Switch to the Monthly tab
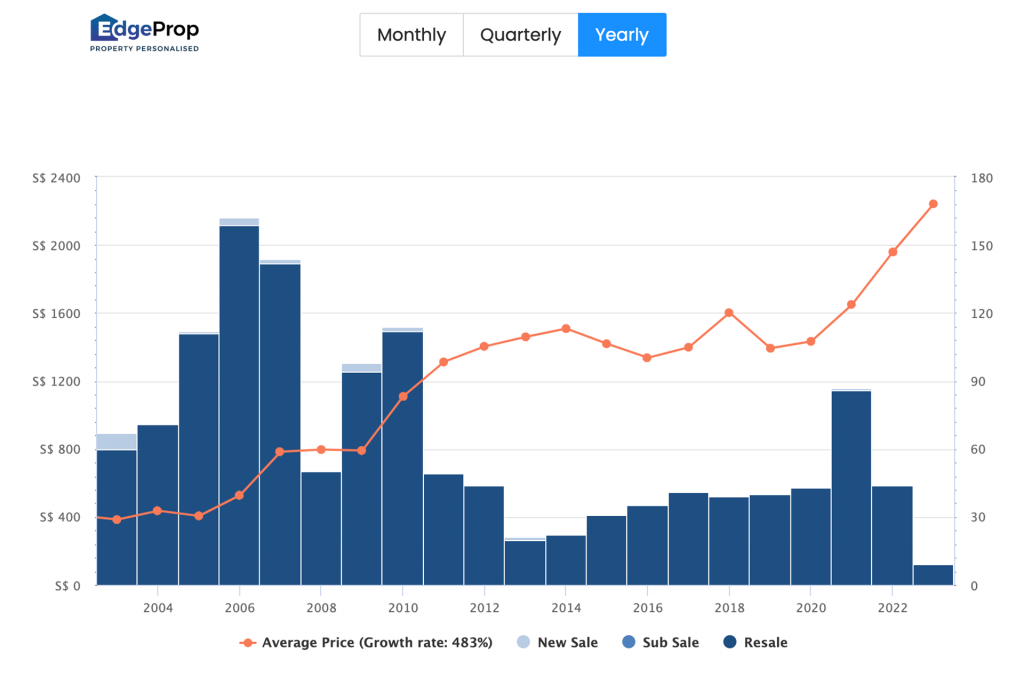Viewport: 1024px width, 683px height. coord(411,35)
